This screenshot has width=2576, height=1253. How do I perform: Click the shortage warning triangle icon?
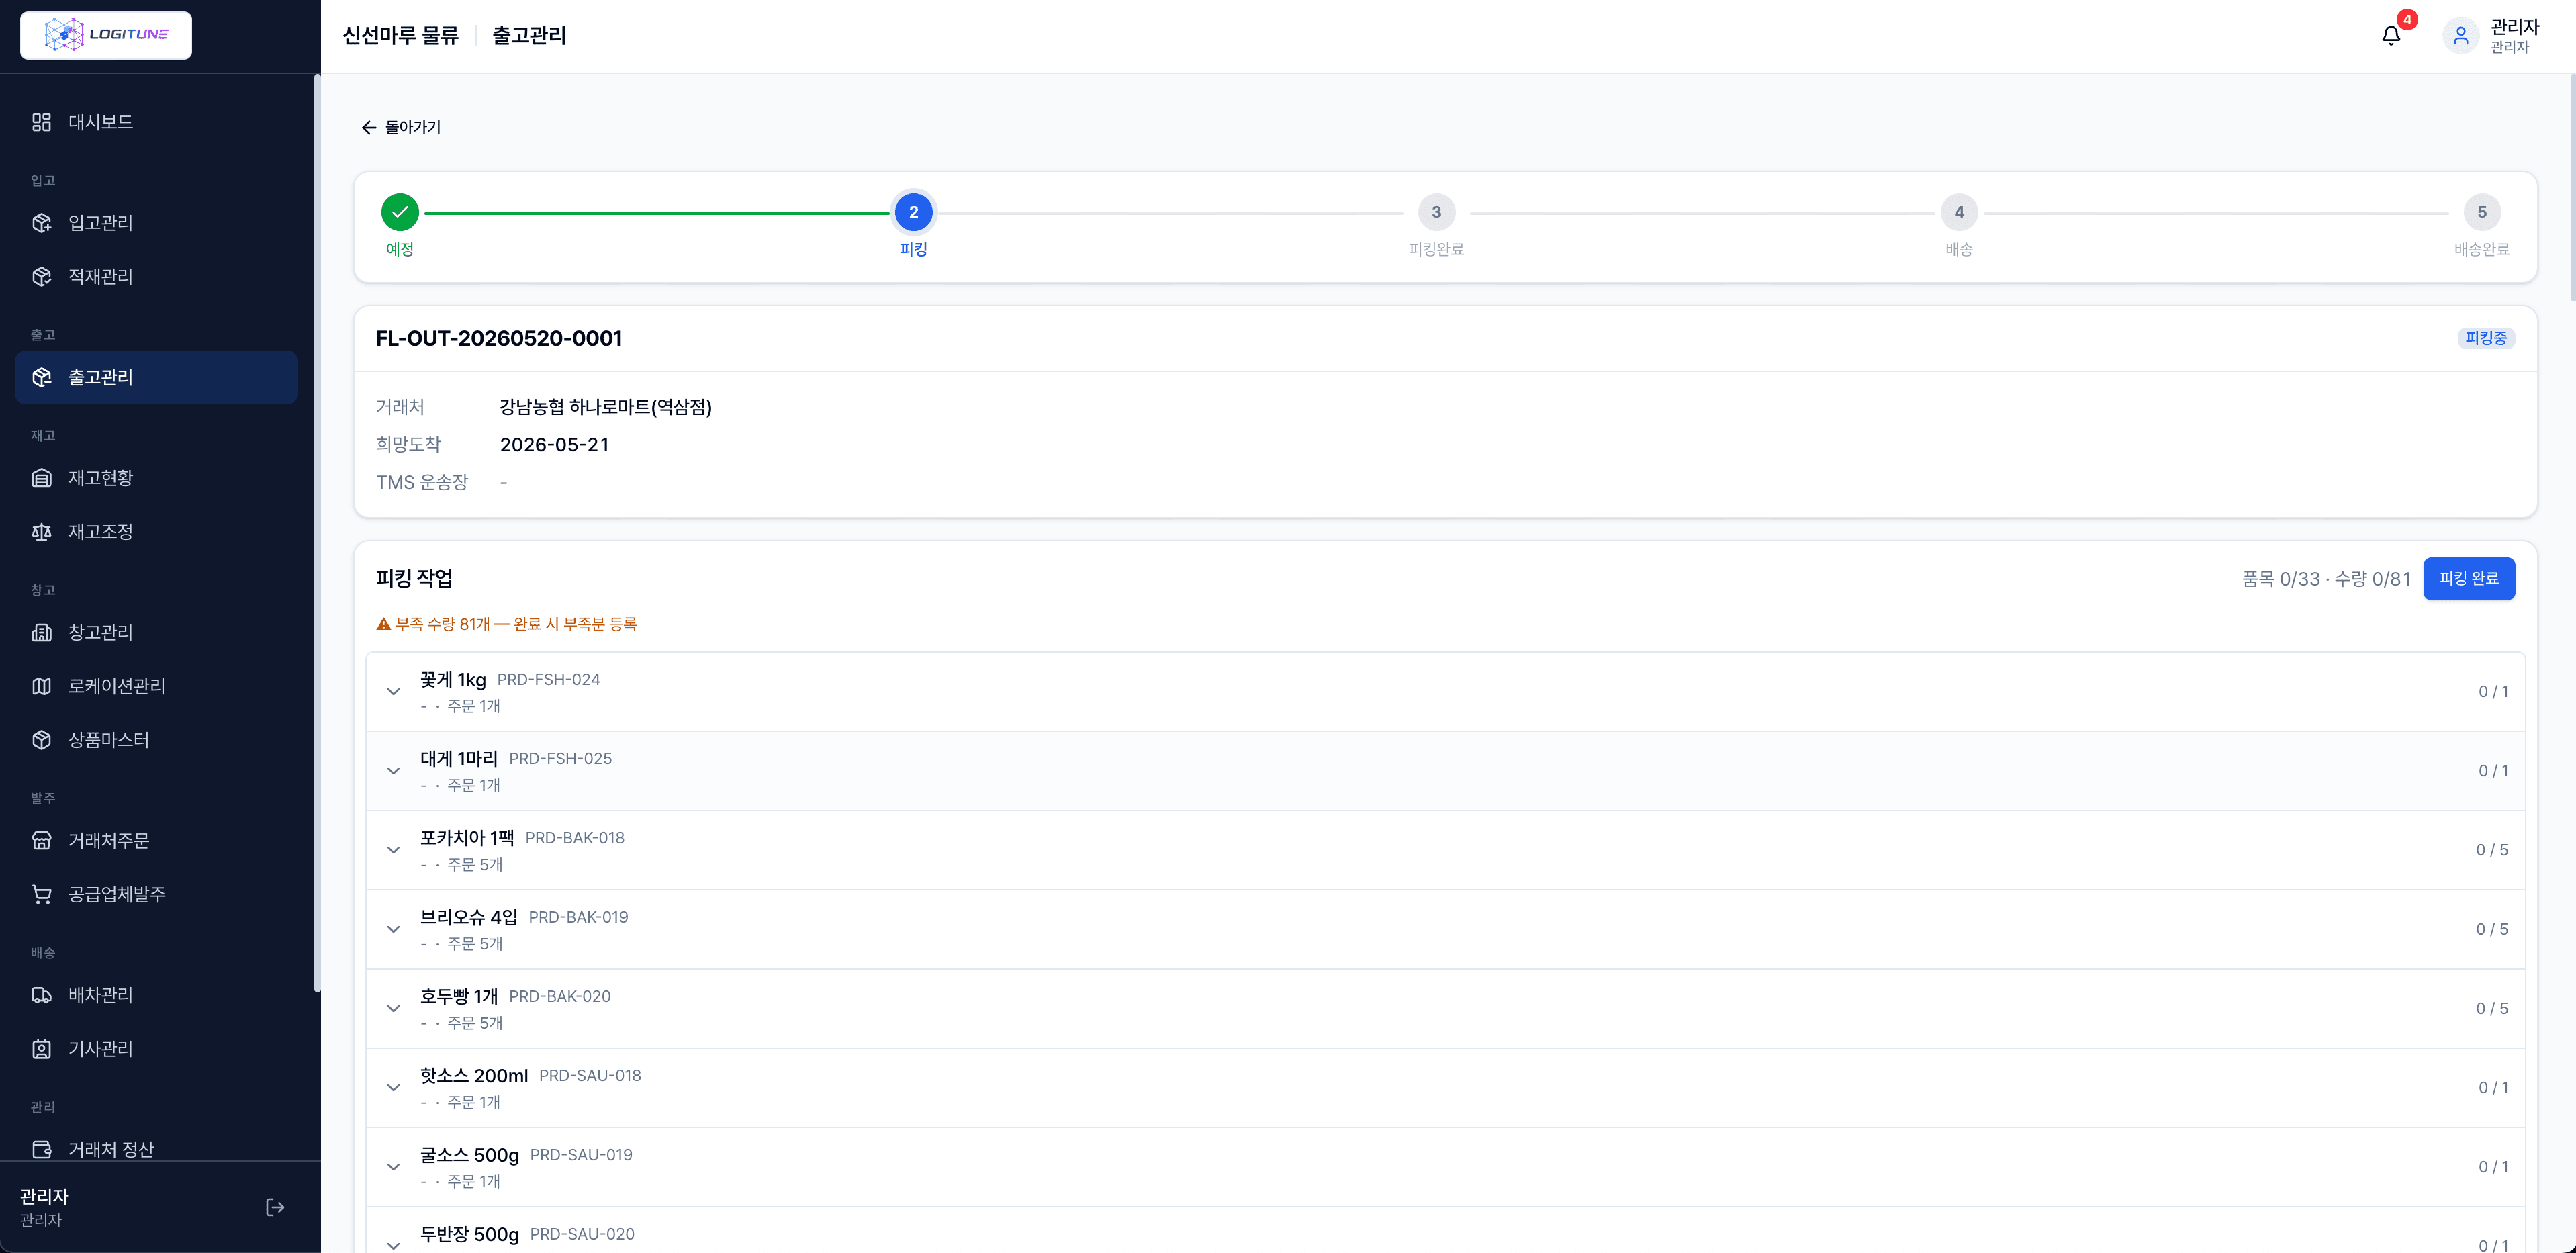coord(383,624)
